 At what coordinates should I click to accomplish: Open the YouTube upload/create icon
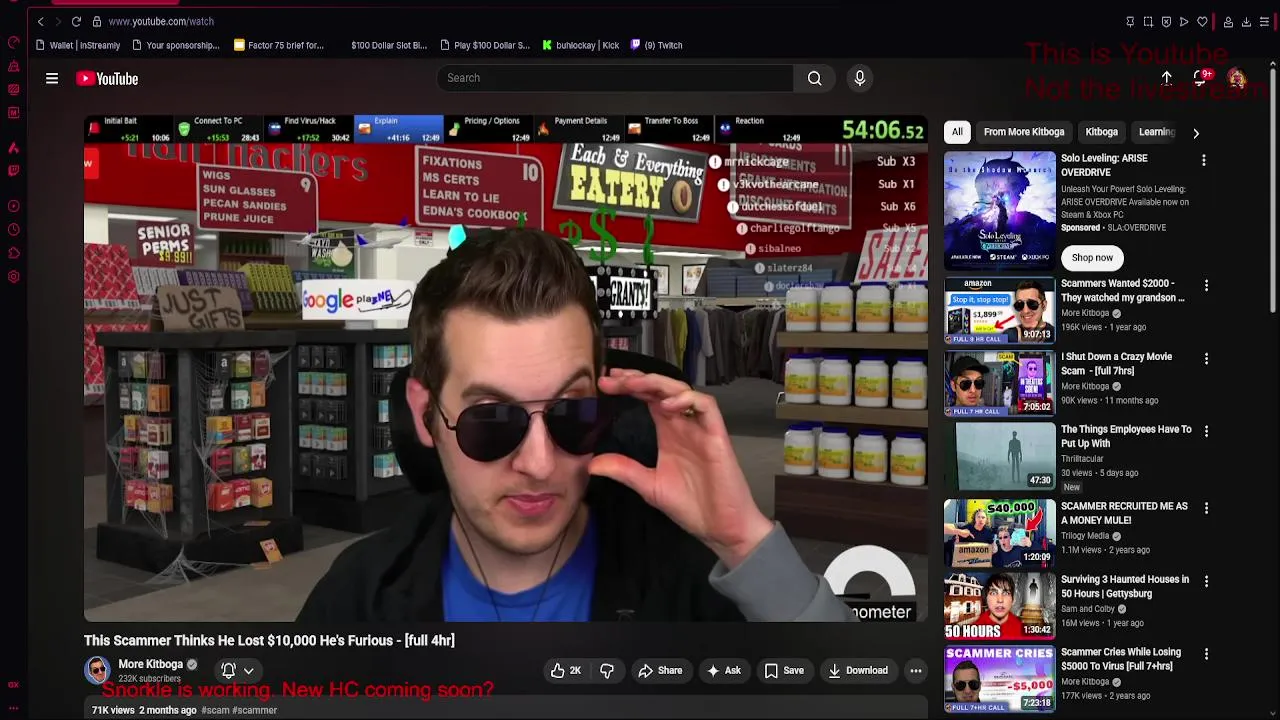tap(1166, 78)
